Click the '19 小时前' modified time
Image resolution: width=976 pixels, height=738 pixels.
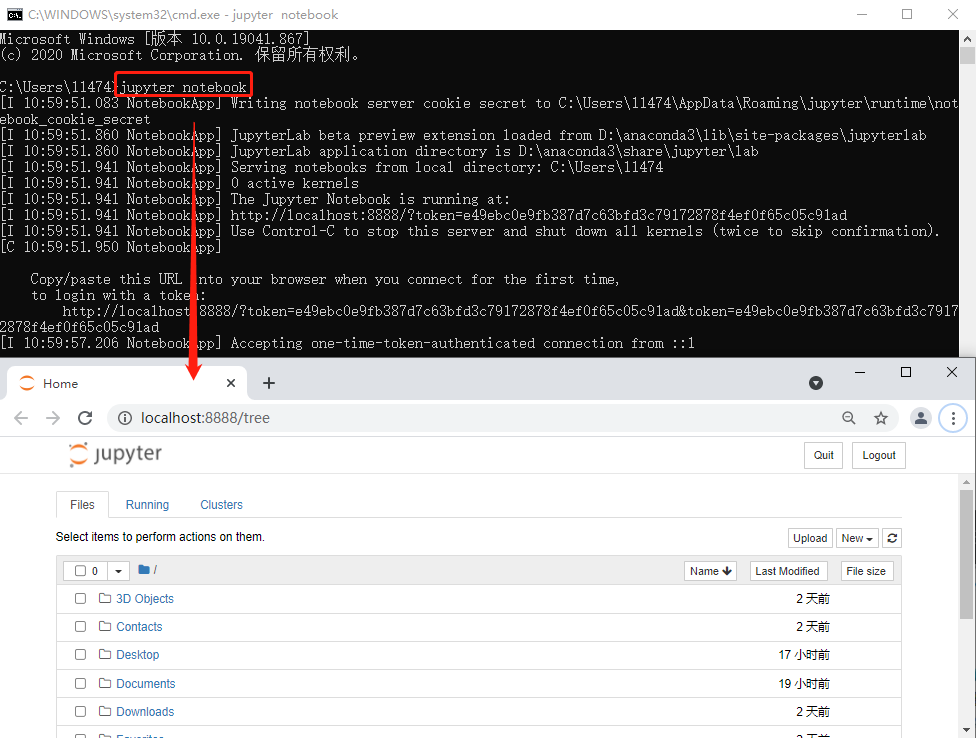[x=804, y=684]
